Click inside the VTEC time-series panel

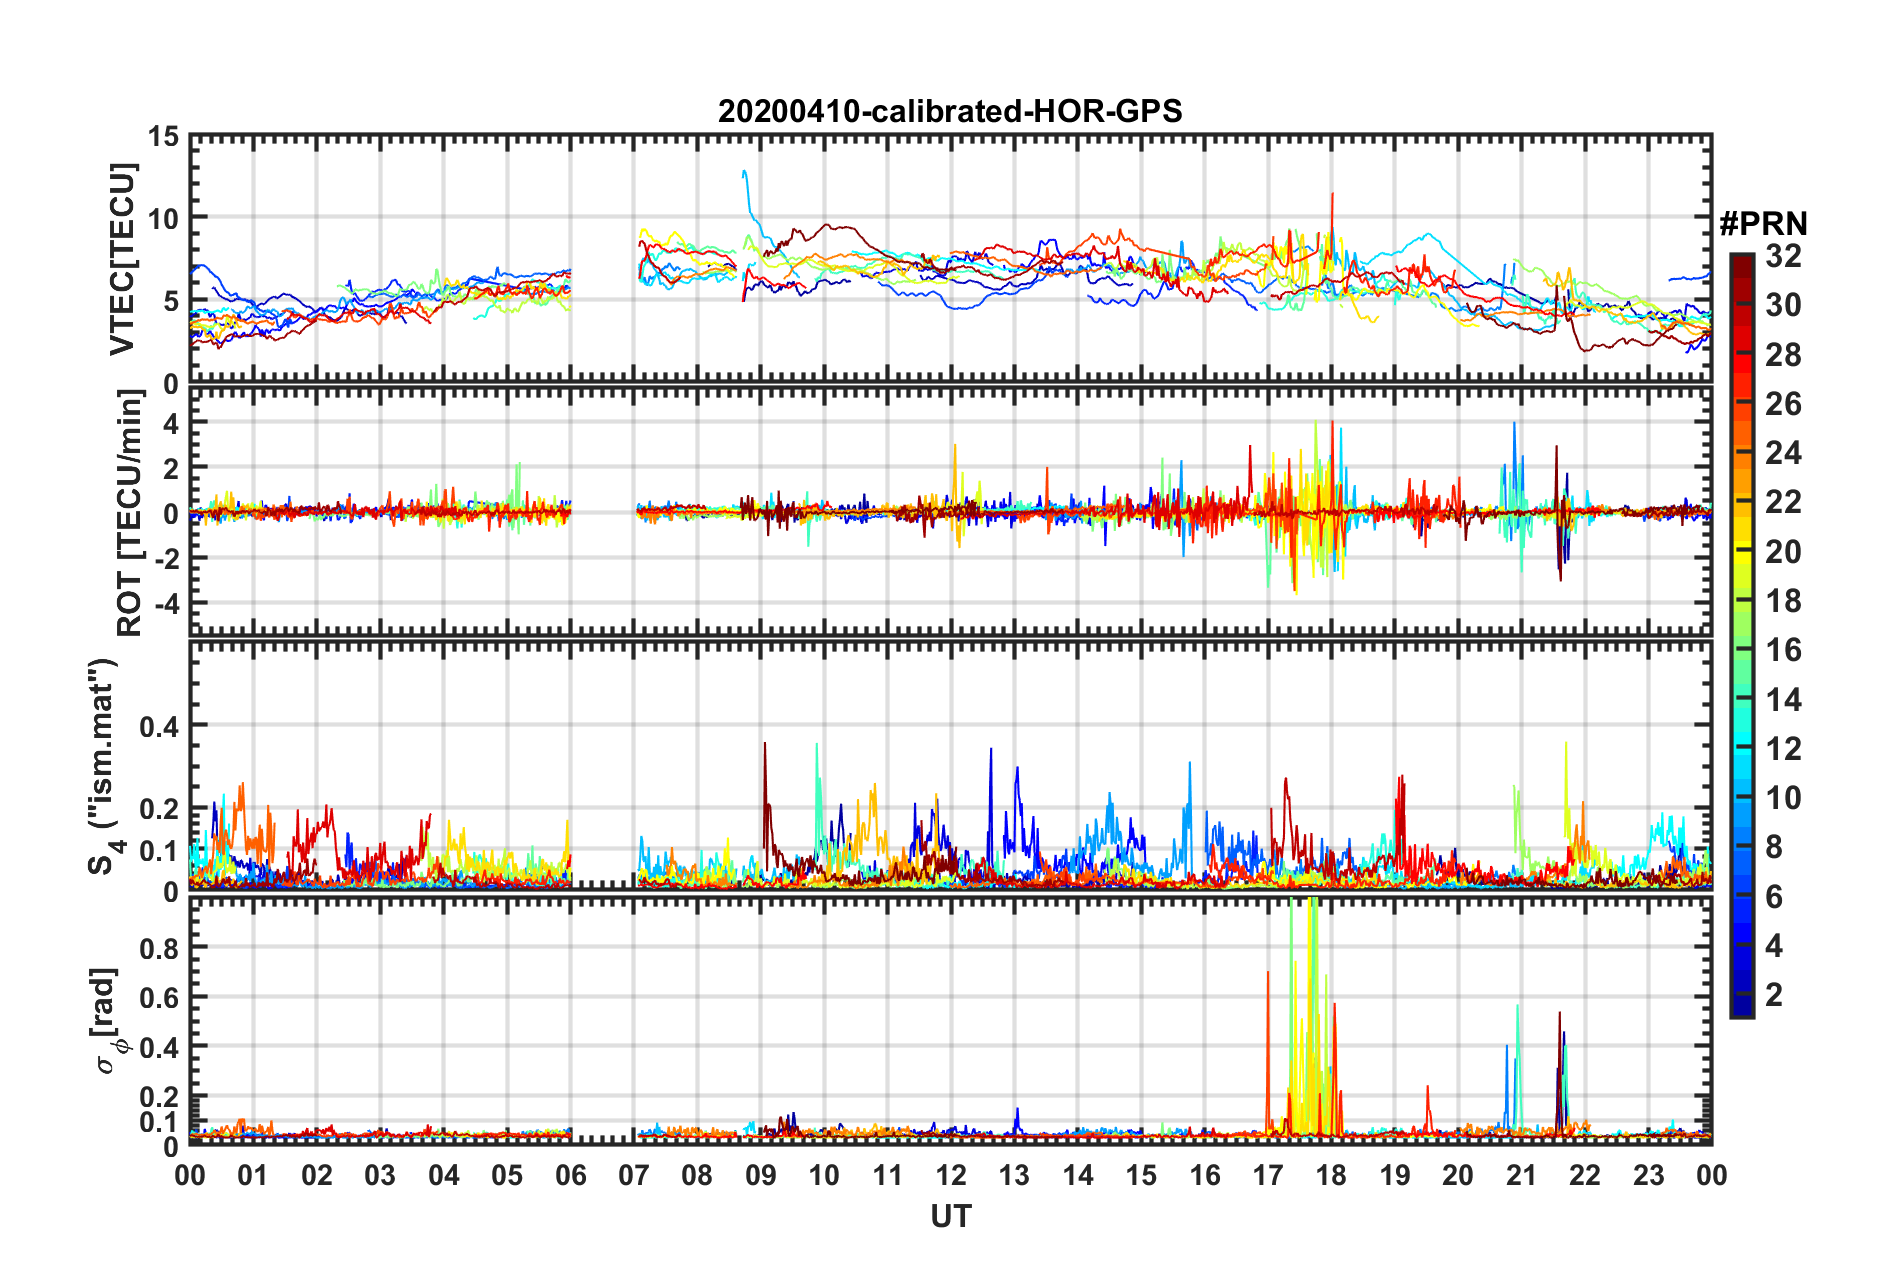coord(951,259)
